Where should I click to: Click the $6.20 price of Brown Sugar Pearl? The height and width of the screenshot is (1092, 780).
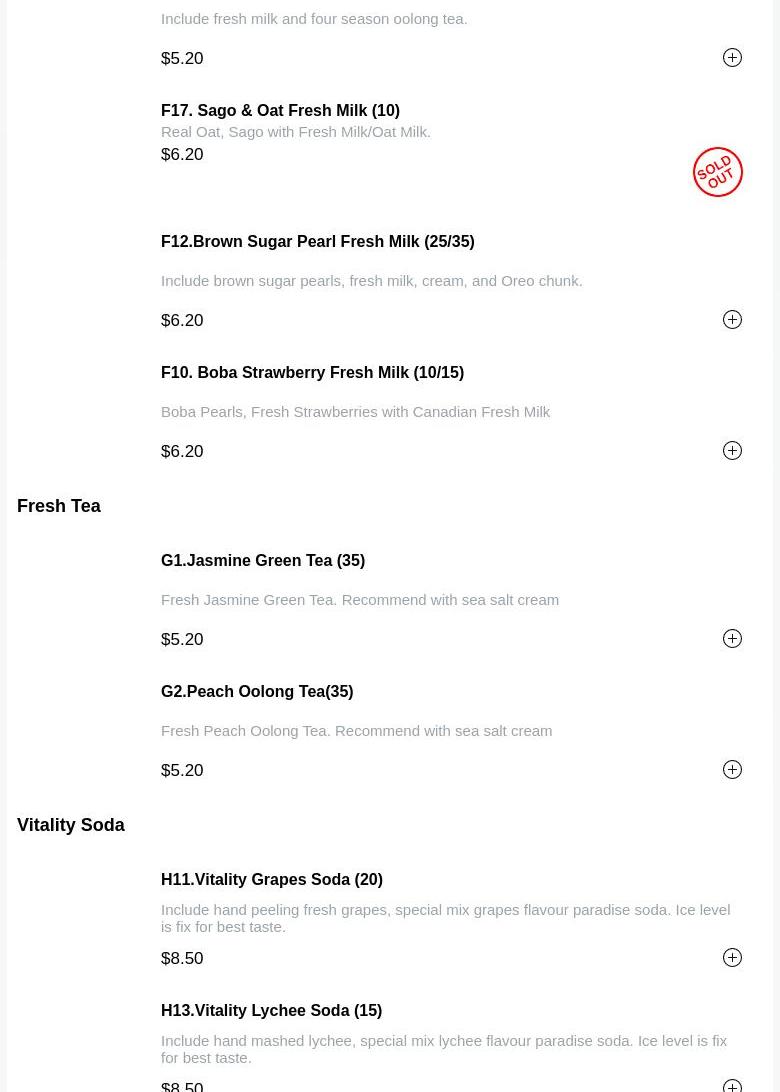click(x=182, y=321)
